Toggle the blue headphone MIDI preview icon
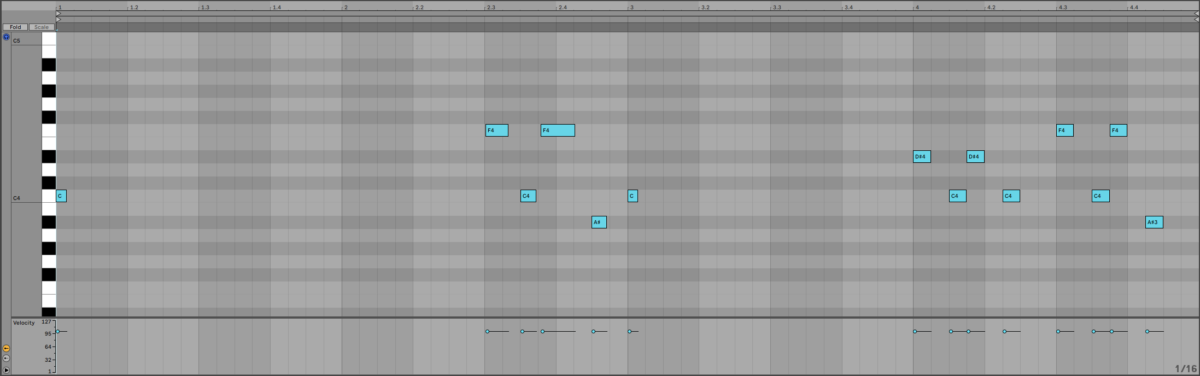1200x376 pixels. pyautogui.click(x=6, y=36)
